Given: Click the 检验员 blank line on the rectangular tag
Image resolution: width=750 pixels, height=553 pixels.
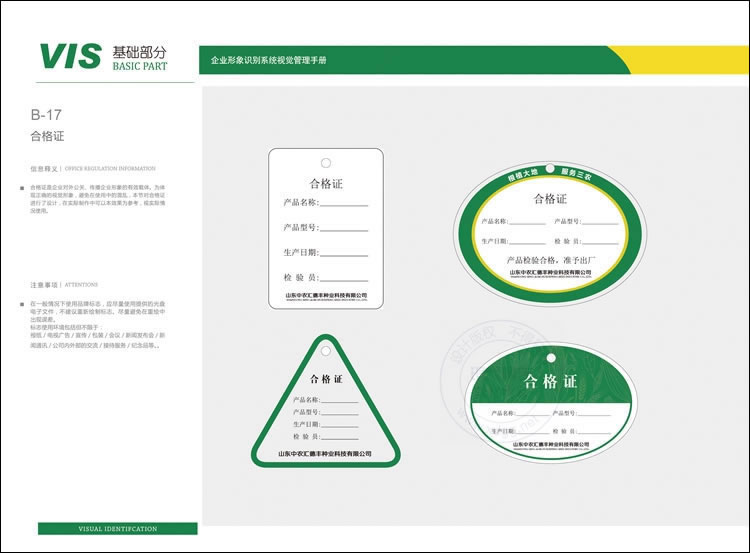Looking at the screenshot, I should (343, 278).
